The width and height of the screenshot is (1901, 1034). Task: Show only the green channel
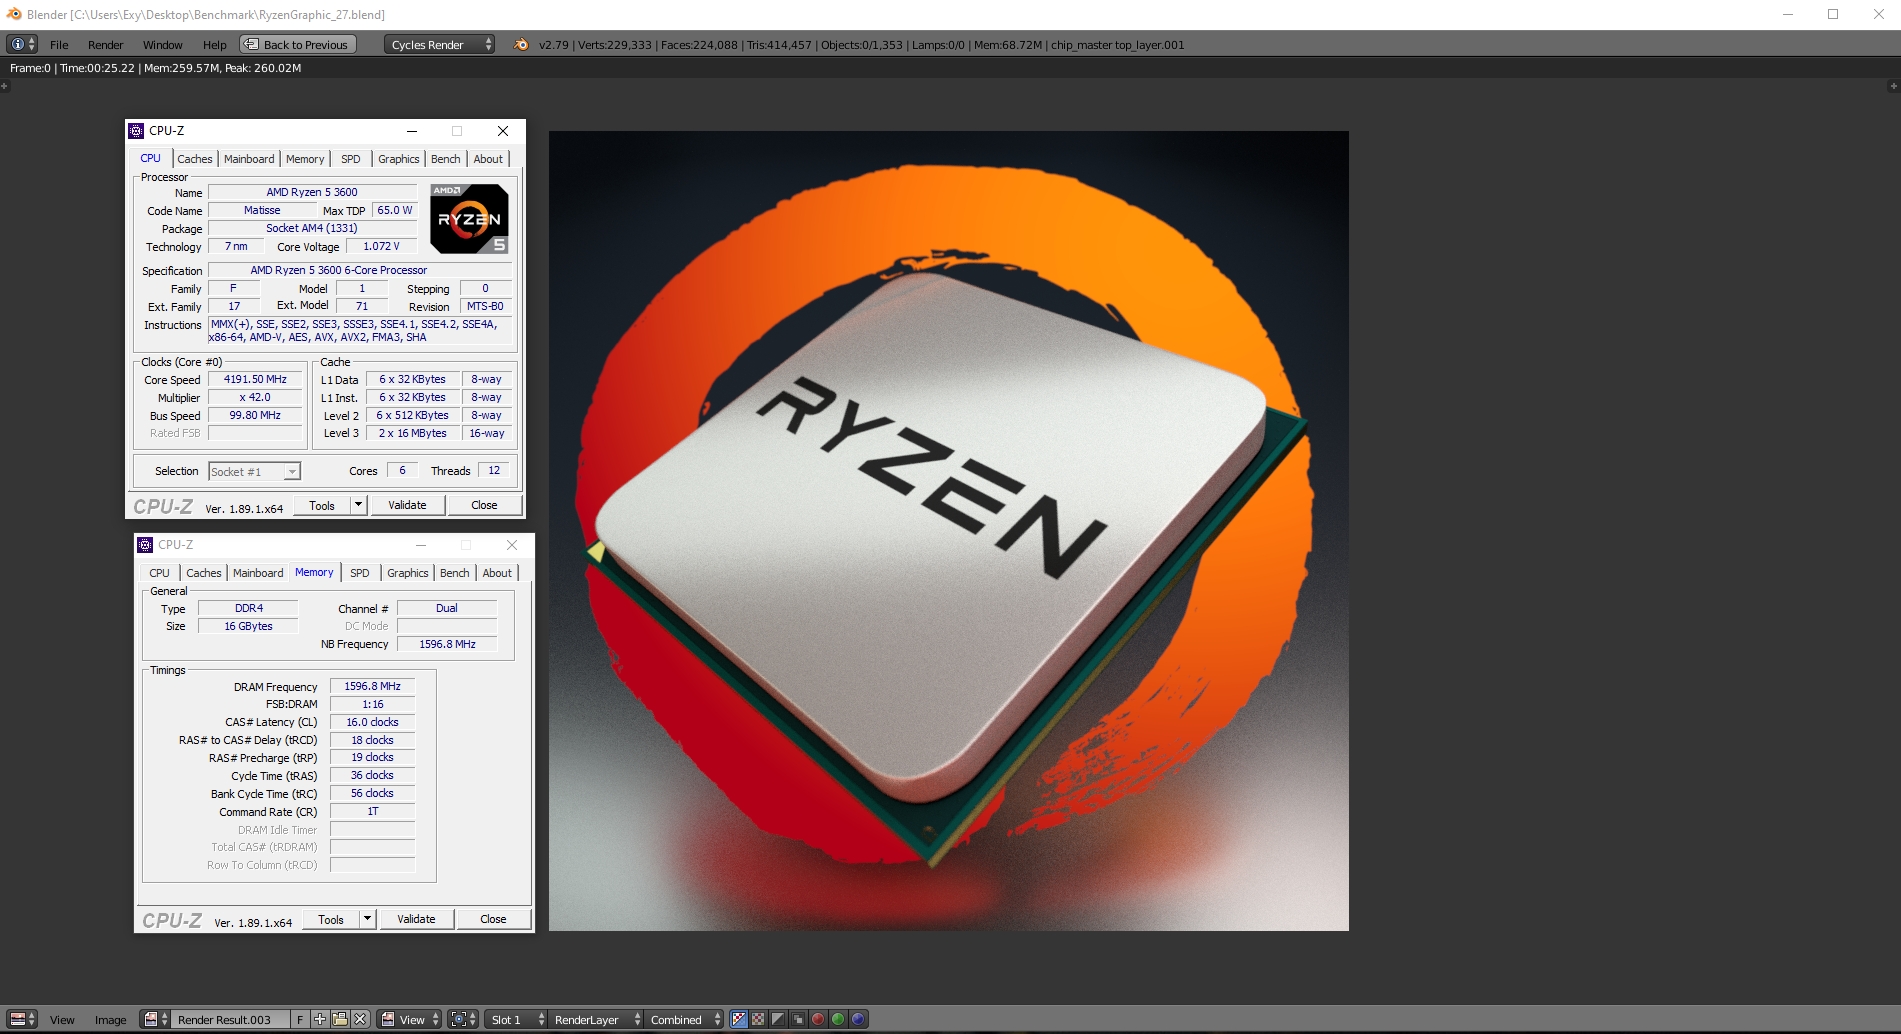click(838, 1019)
